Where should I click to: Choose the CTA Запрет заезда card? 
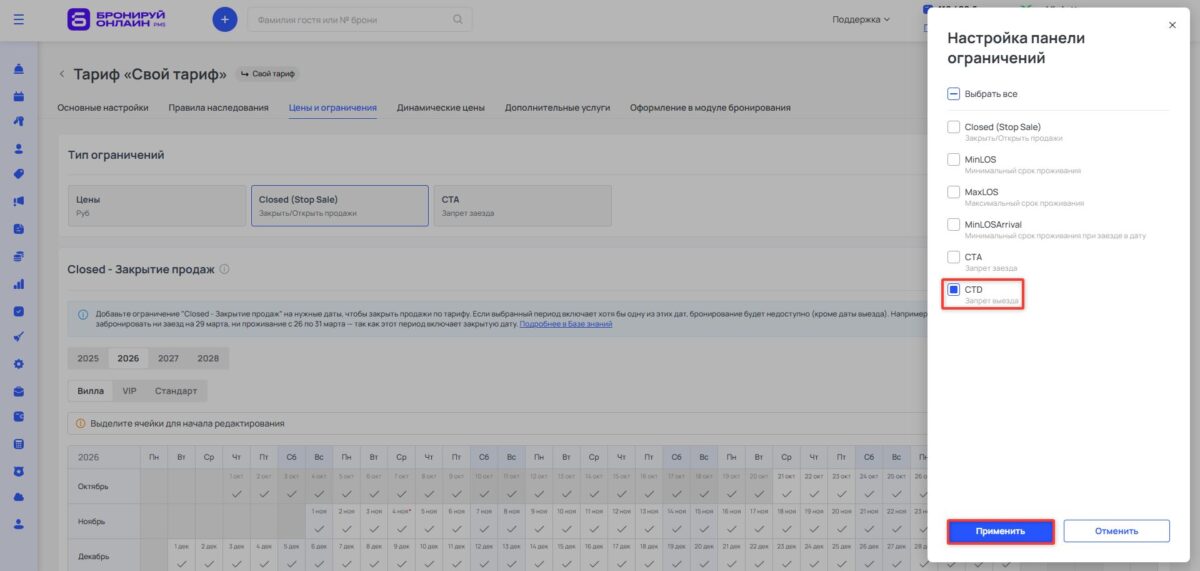523,206
